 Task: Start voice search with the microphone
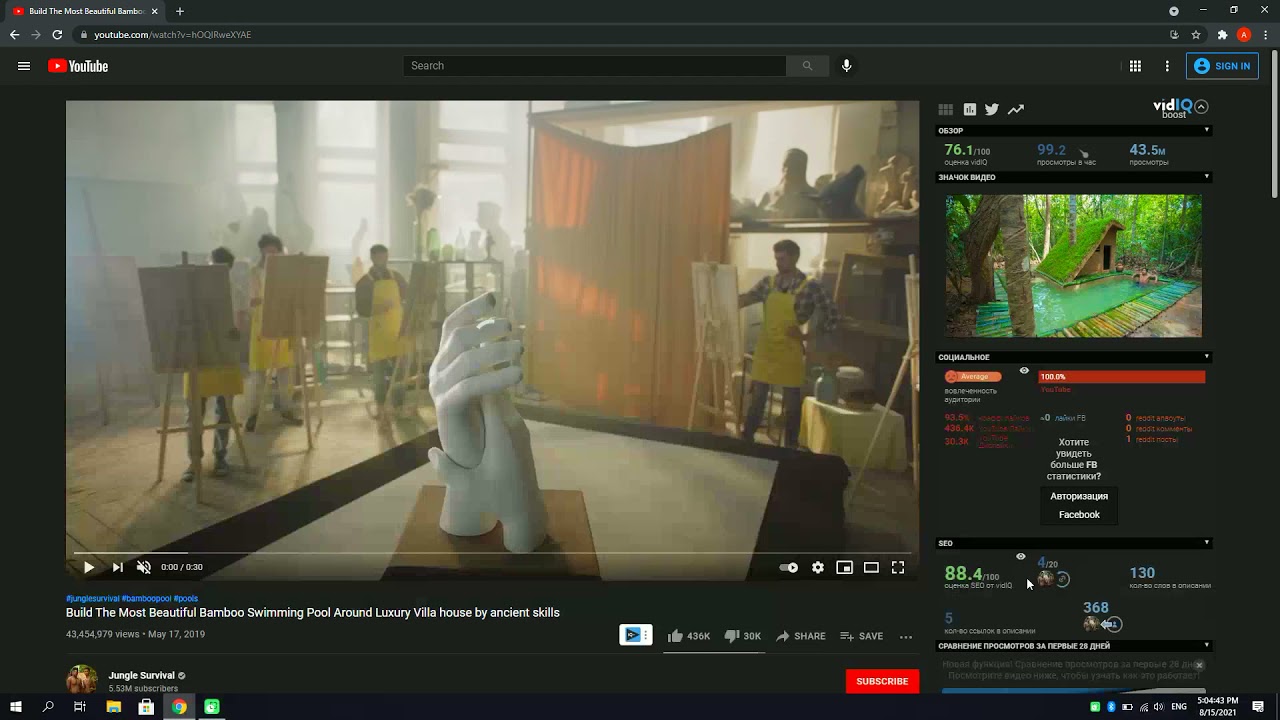coord(846,66)
